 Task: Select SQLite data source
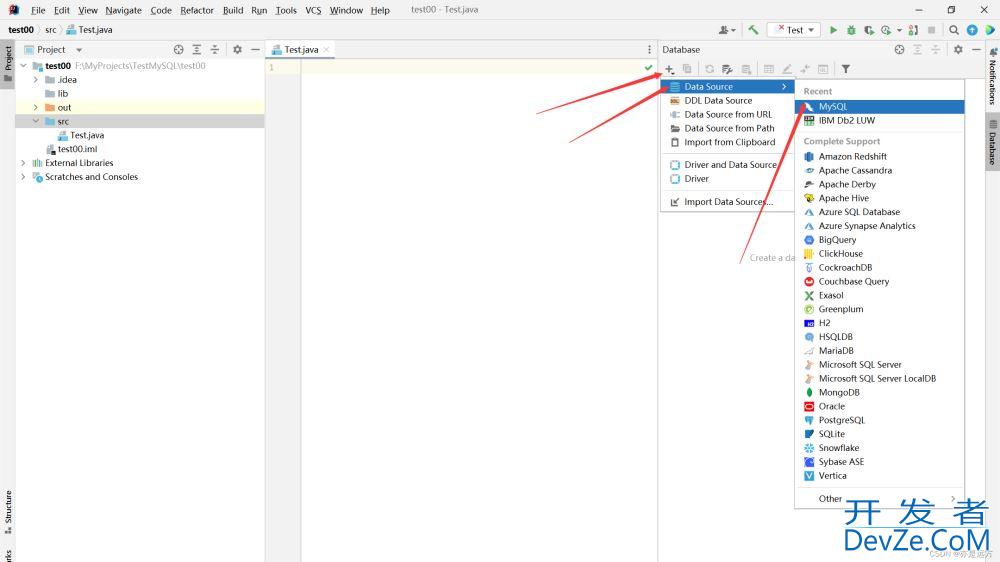click(879, 434)
